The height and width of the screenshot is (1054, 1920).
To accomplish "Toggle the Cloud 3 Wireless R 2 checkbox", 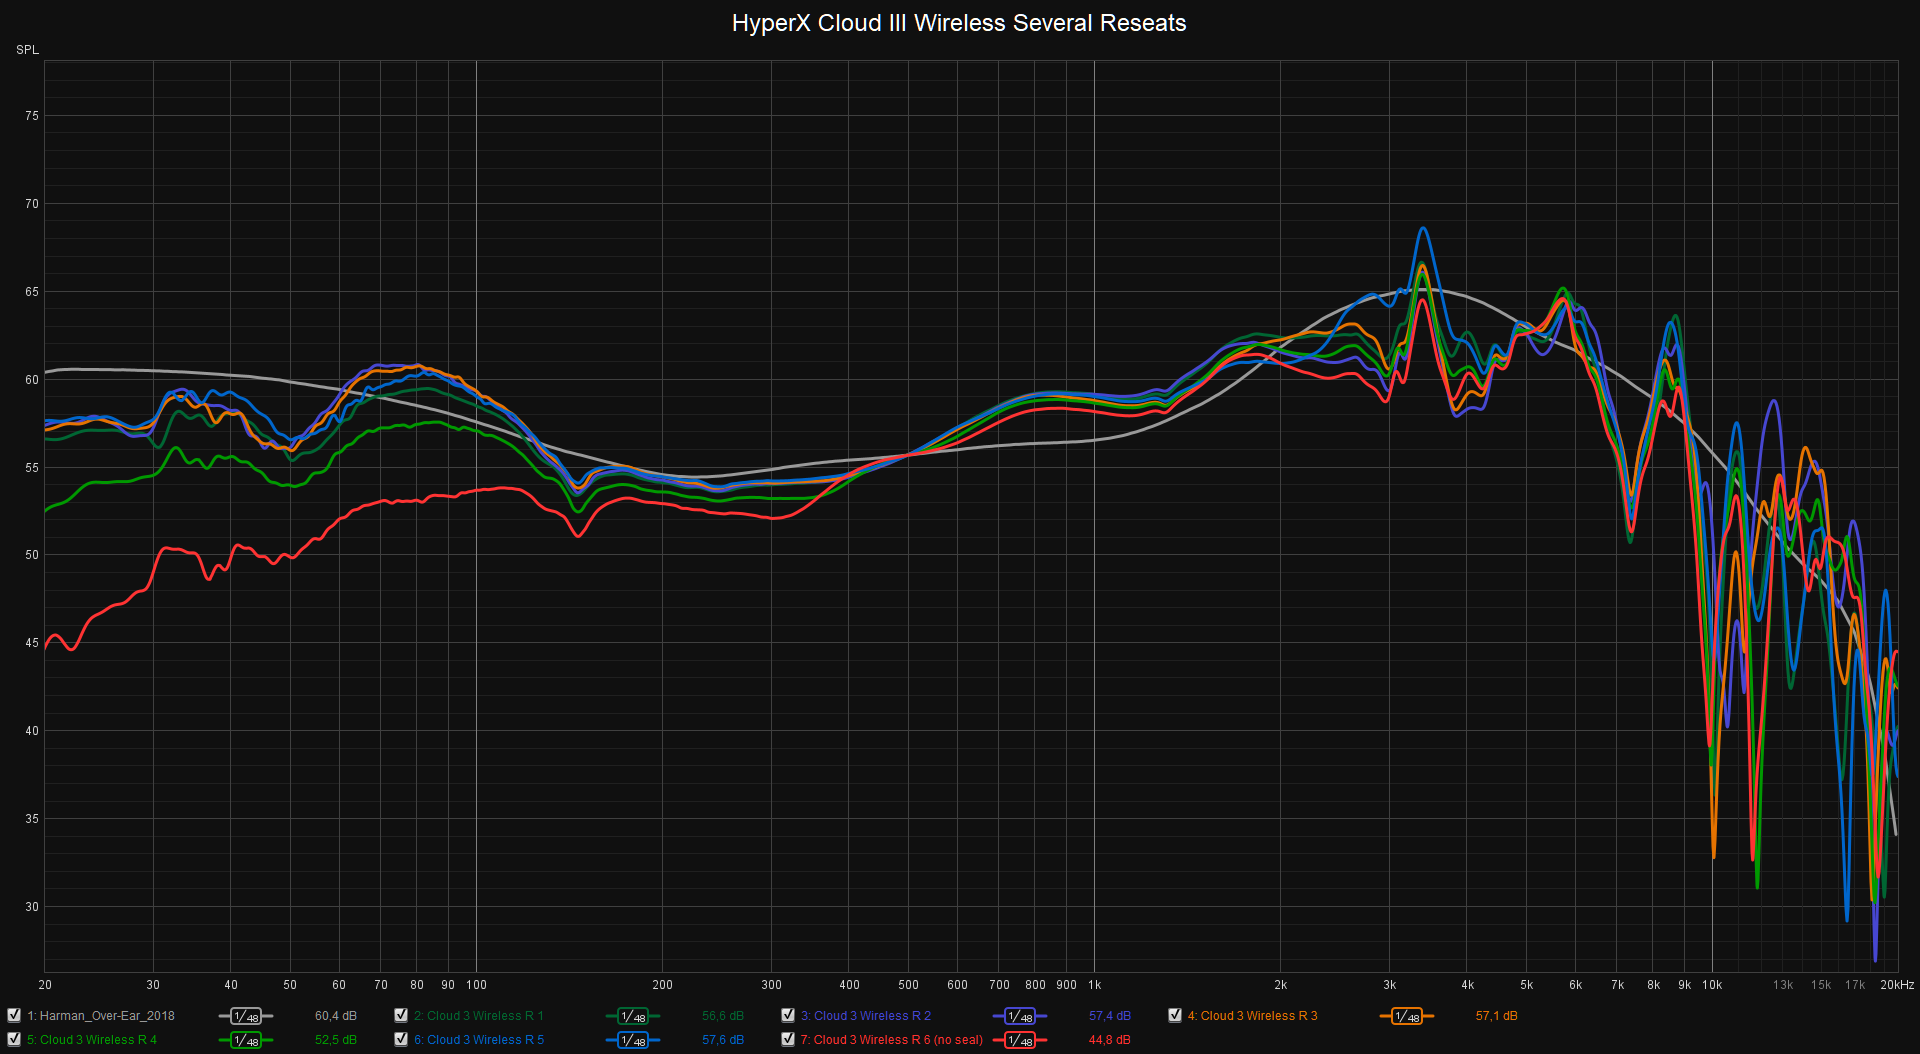I will tap(788, 1015).
